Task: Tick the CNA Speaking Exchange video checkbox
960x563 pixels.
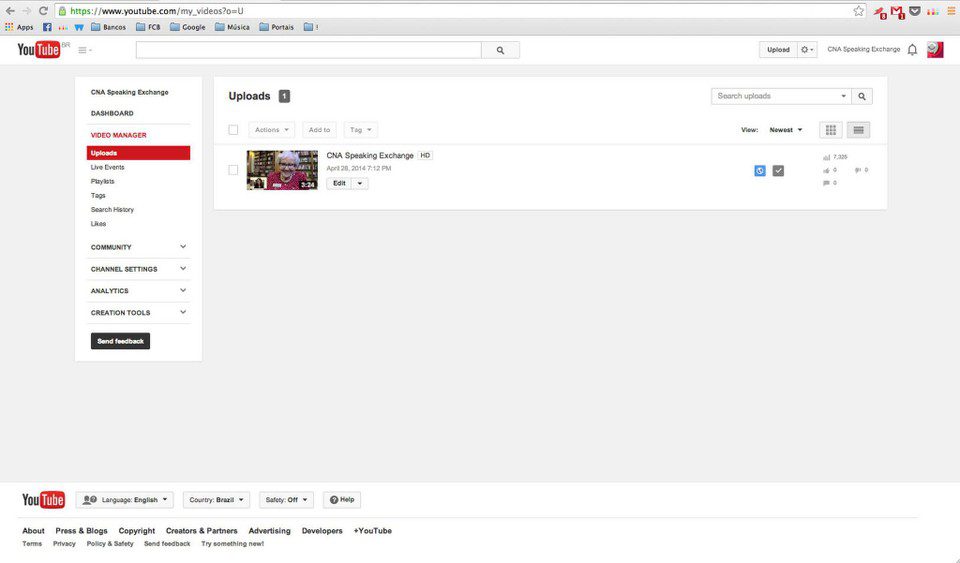Action: (233, 170)
